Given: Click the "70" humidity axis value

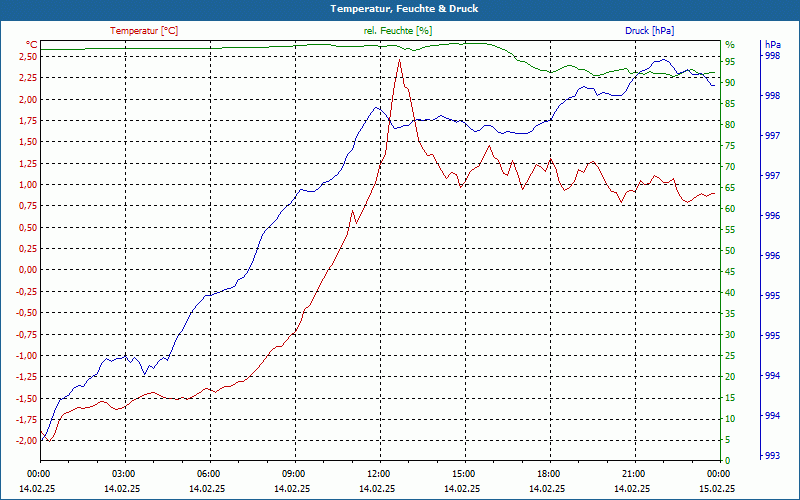Looking at the screenshot, I should 730,167.
